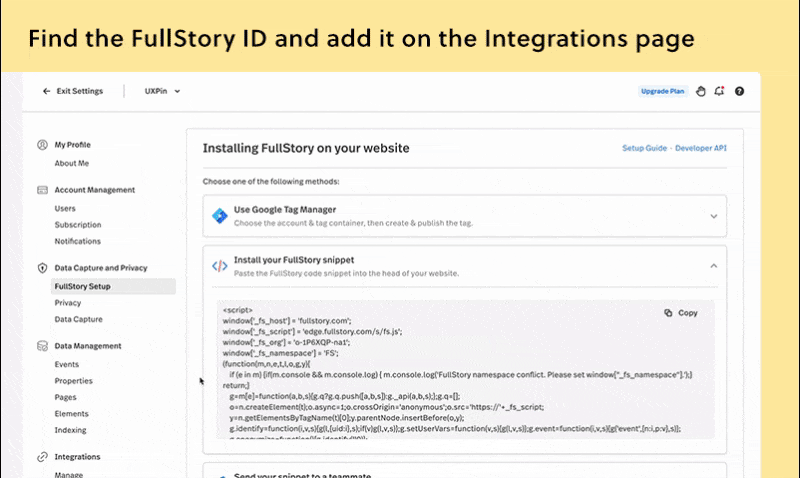Open Pages under Data Management
The height and width of the screenshot is (478, 800).
click(x=65, y=397)
